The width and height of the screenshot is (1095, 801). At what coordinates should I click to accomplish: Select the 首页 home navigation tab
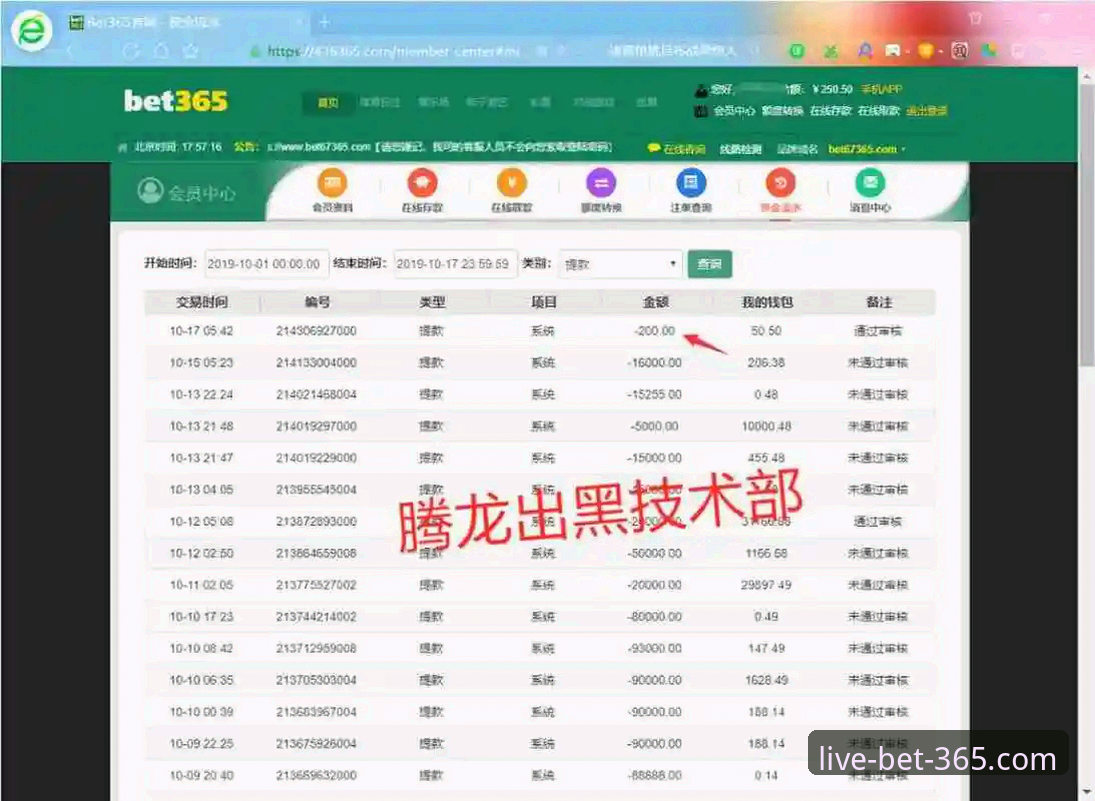328,103
